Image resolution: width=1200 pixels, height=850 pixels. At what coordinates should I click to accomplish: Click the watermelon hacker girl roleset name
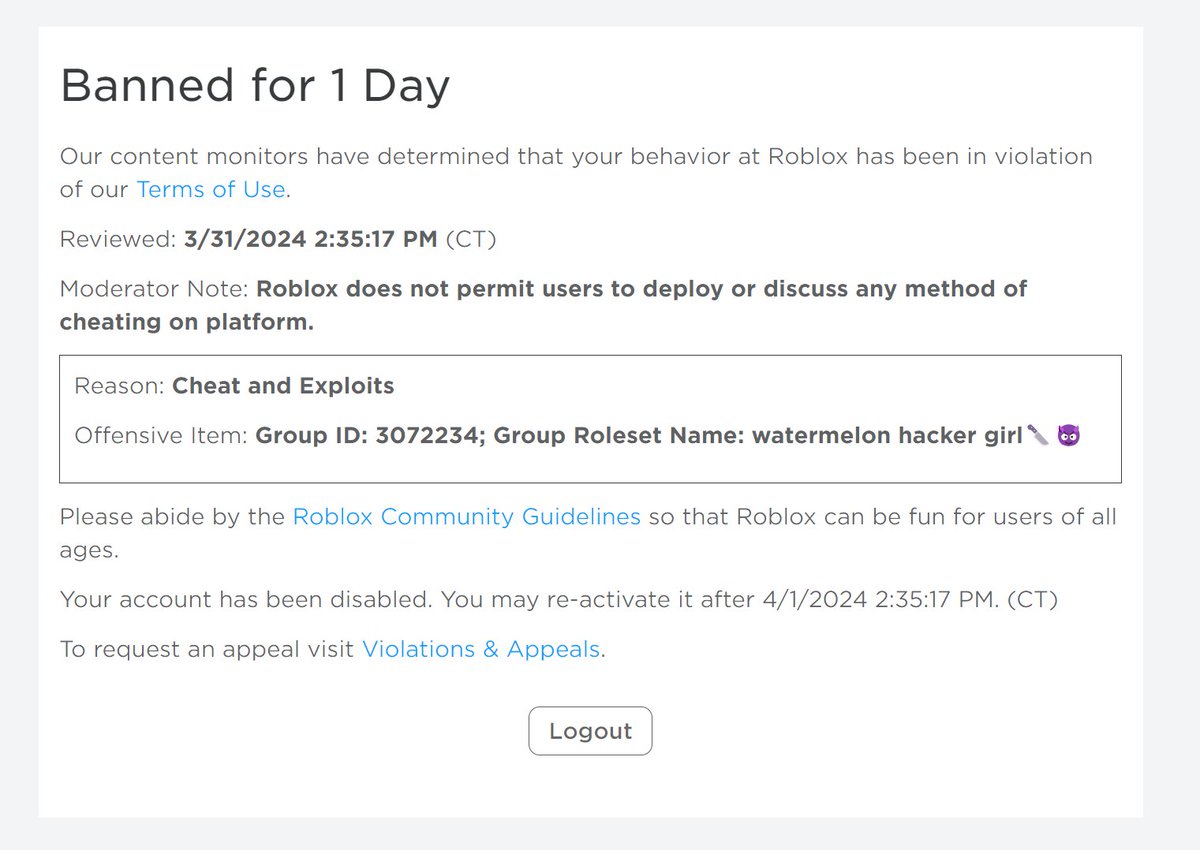pyautogui.click(x=887, y=435)
